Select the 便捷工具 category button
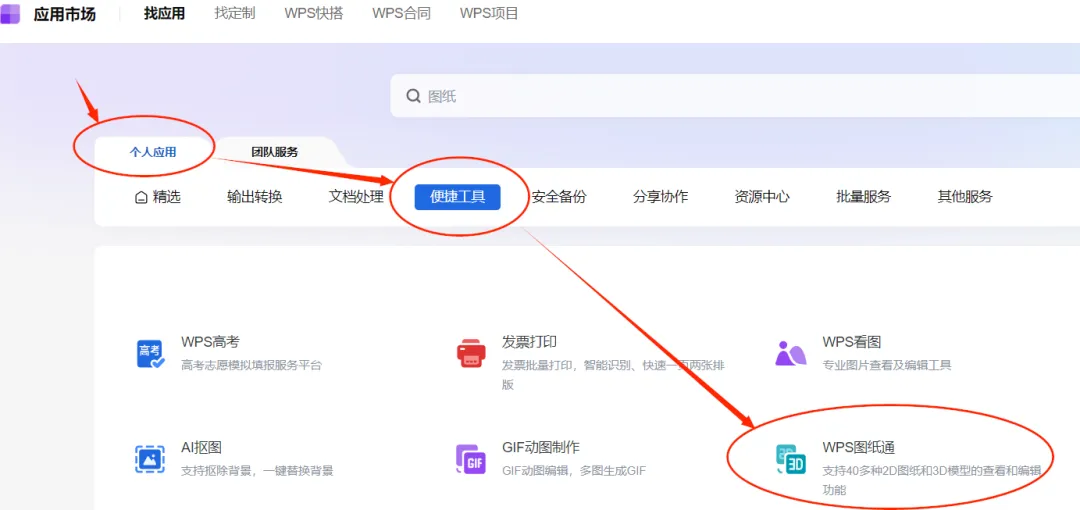Image resolution: width=1080 pixels, height=510 pixels. 457,197
